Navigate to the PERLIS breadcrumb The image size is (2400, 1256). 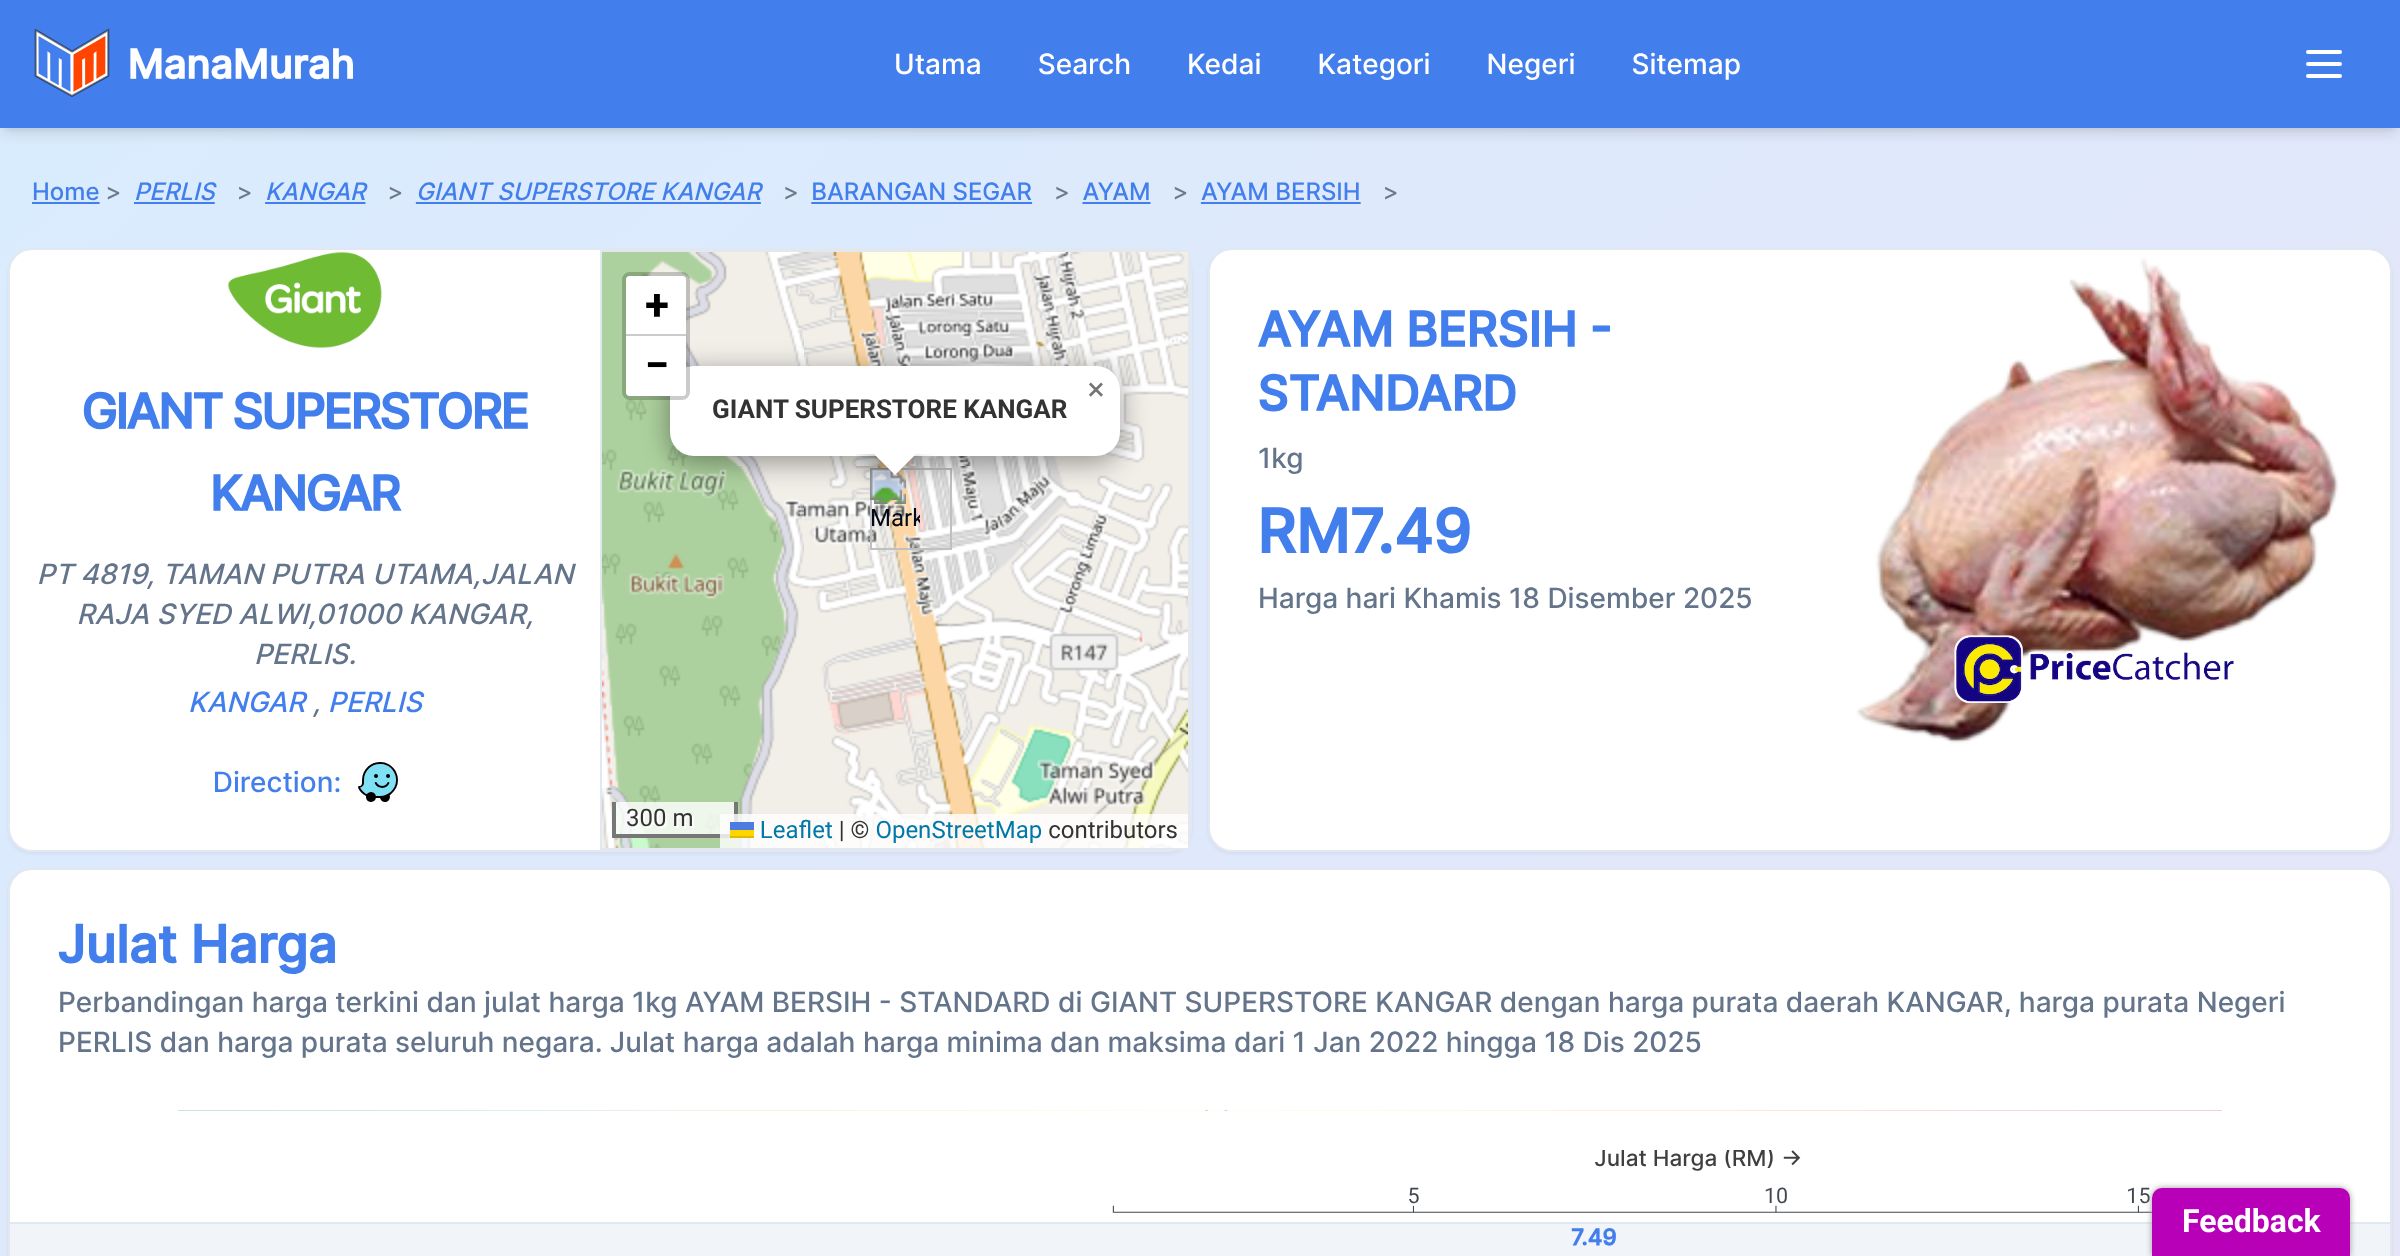(175, 191)
